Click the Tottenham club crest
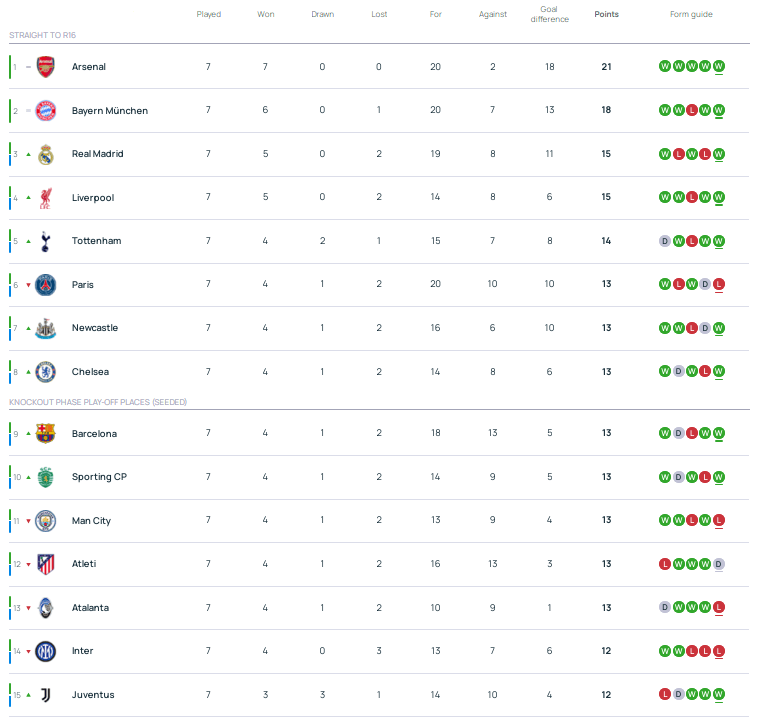The image size is (757, 721). click(x=45, y=241)
